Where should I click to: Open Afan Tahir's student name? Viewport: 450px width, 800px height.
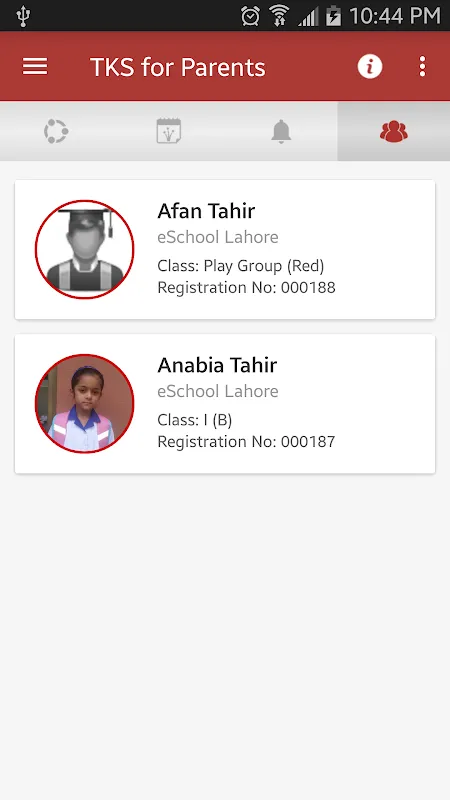(206, 211)
